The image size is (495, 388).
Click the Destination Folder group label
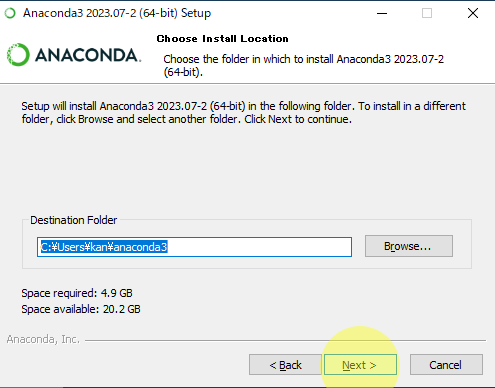pyautogui.click(x=73, y=220)
